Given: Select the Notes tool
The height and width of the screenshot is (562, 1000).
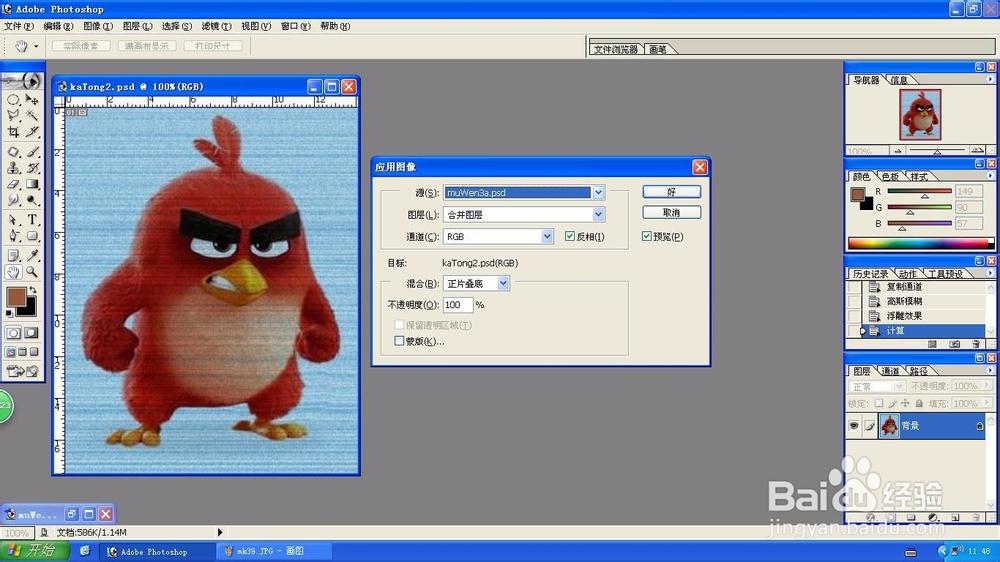Looking at the screenshot, I should click(13, 256).
